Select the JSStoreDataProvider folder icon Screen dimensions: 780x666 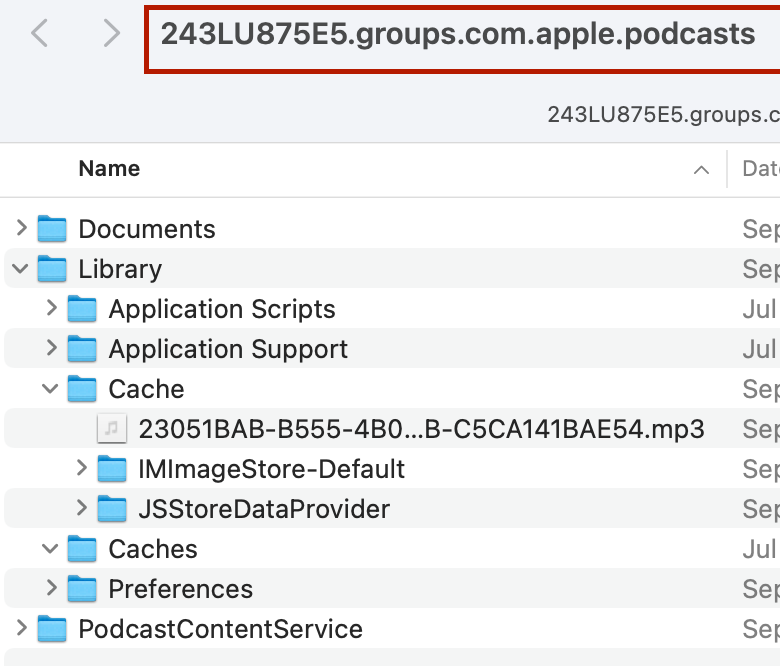point(112,508)
